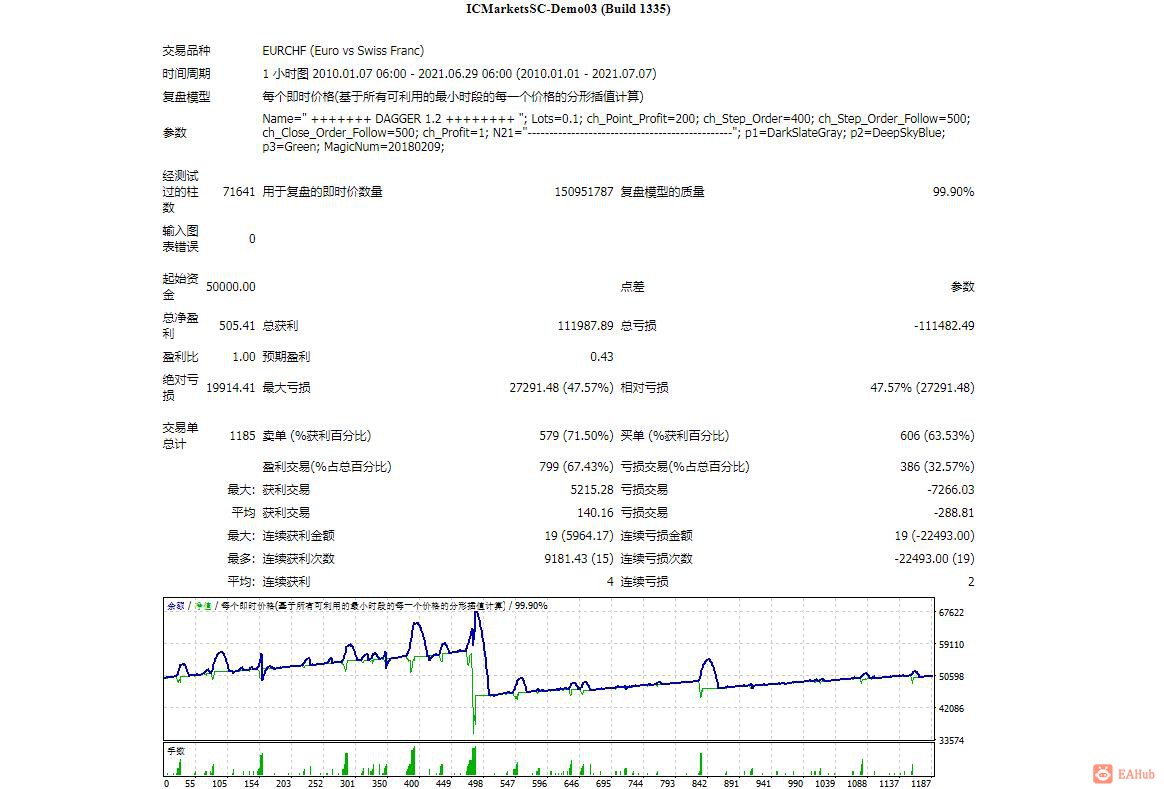
Task: Click the label '卖单 (%获利百分比)'
Action: pyautogui.click(x=316, y=436)
